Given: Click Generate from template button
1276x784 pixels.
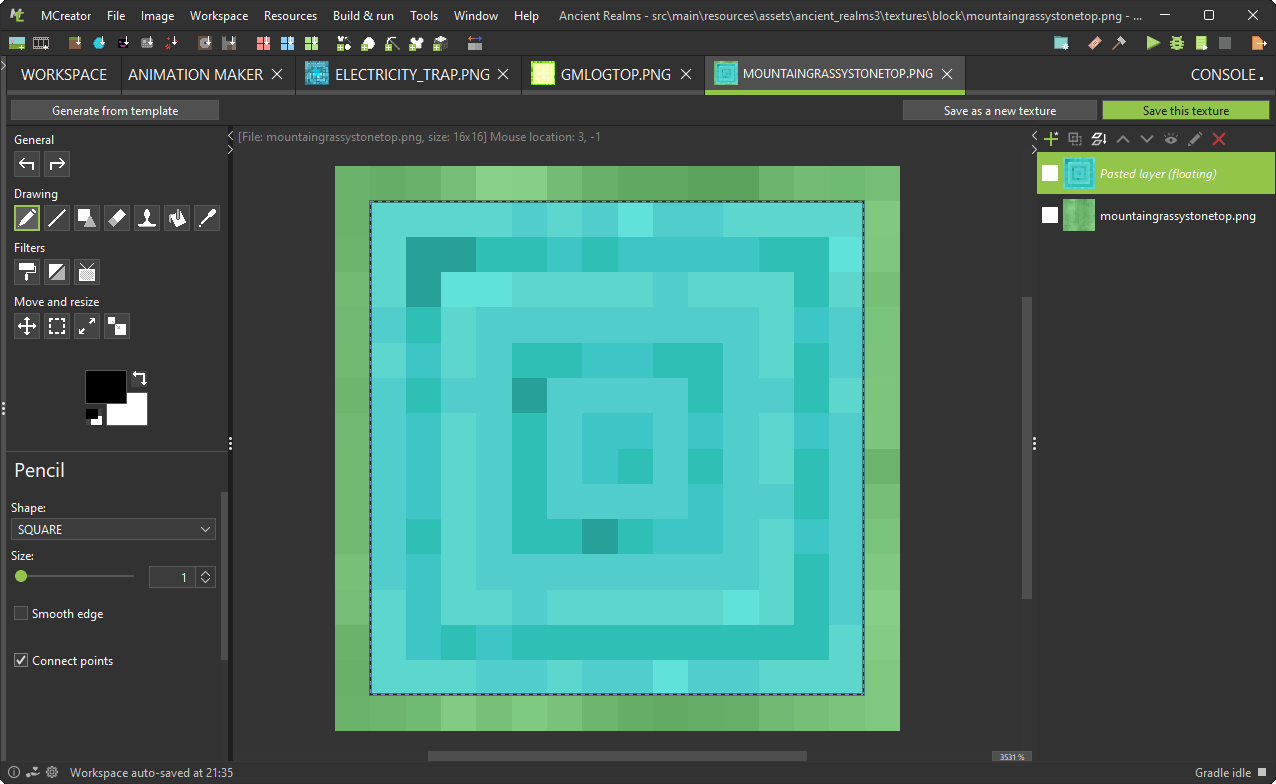Looking at the screenshot, I should [115, 111].
